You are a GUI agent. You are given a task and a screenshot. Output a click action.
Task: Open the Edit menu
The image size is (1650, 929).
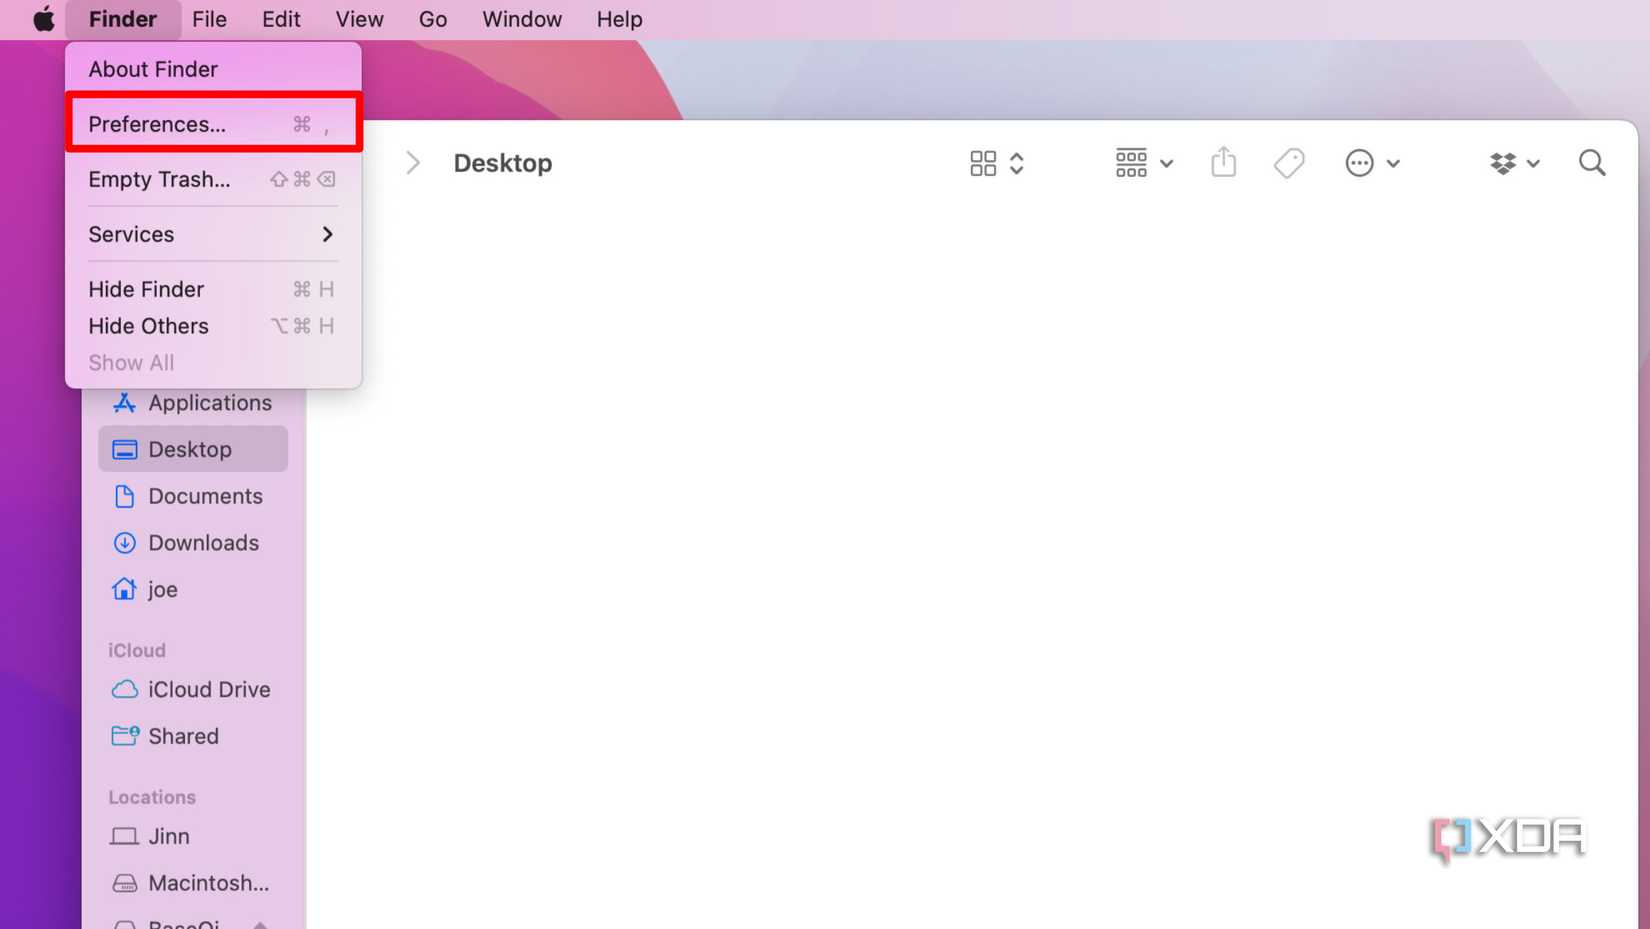click(281, 19)
